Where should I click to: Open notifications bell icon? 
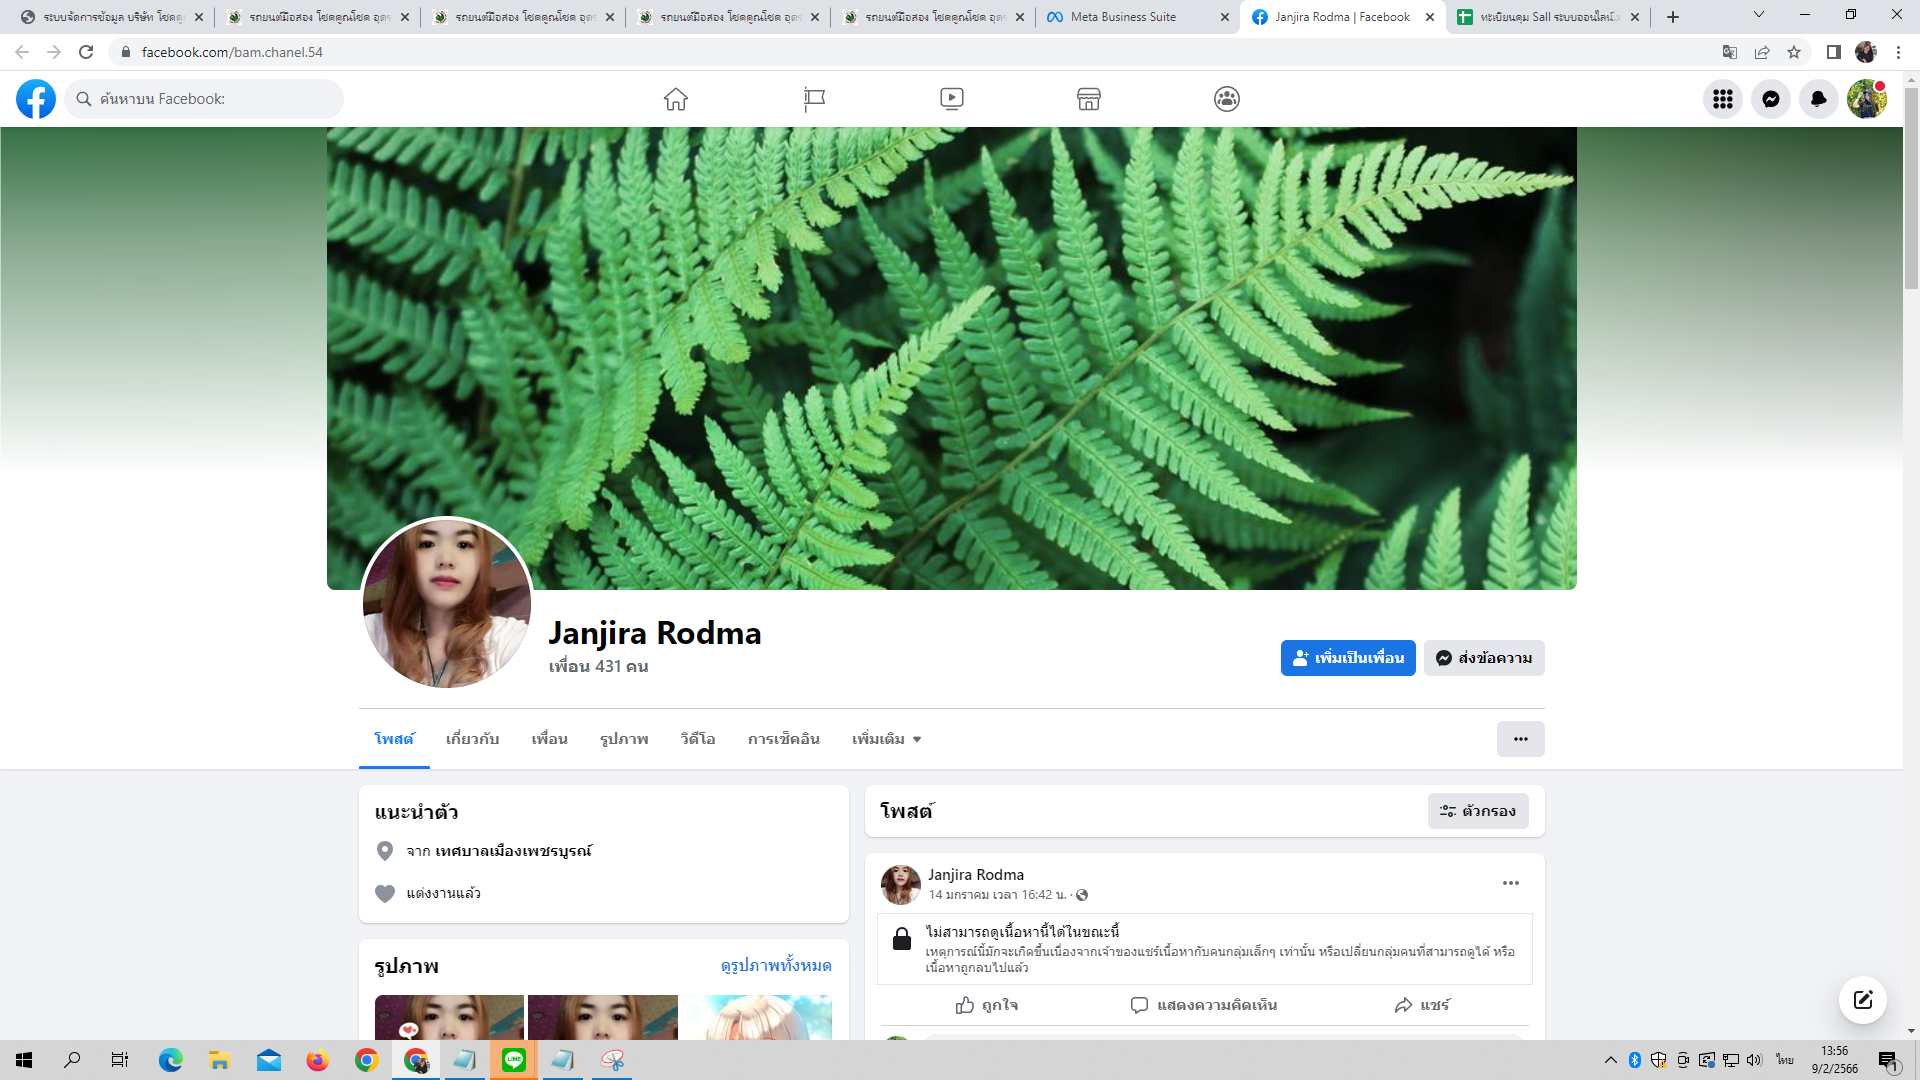[x=1818, y=99]
